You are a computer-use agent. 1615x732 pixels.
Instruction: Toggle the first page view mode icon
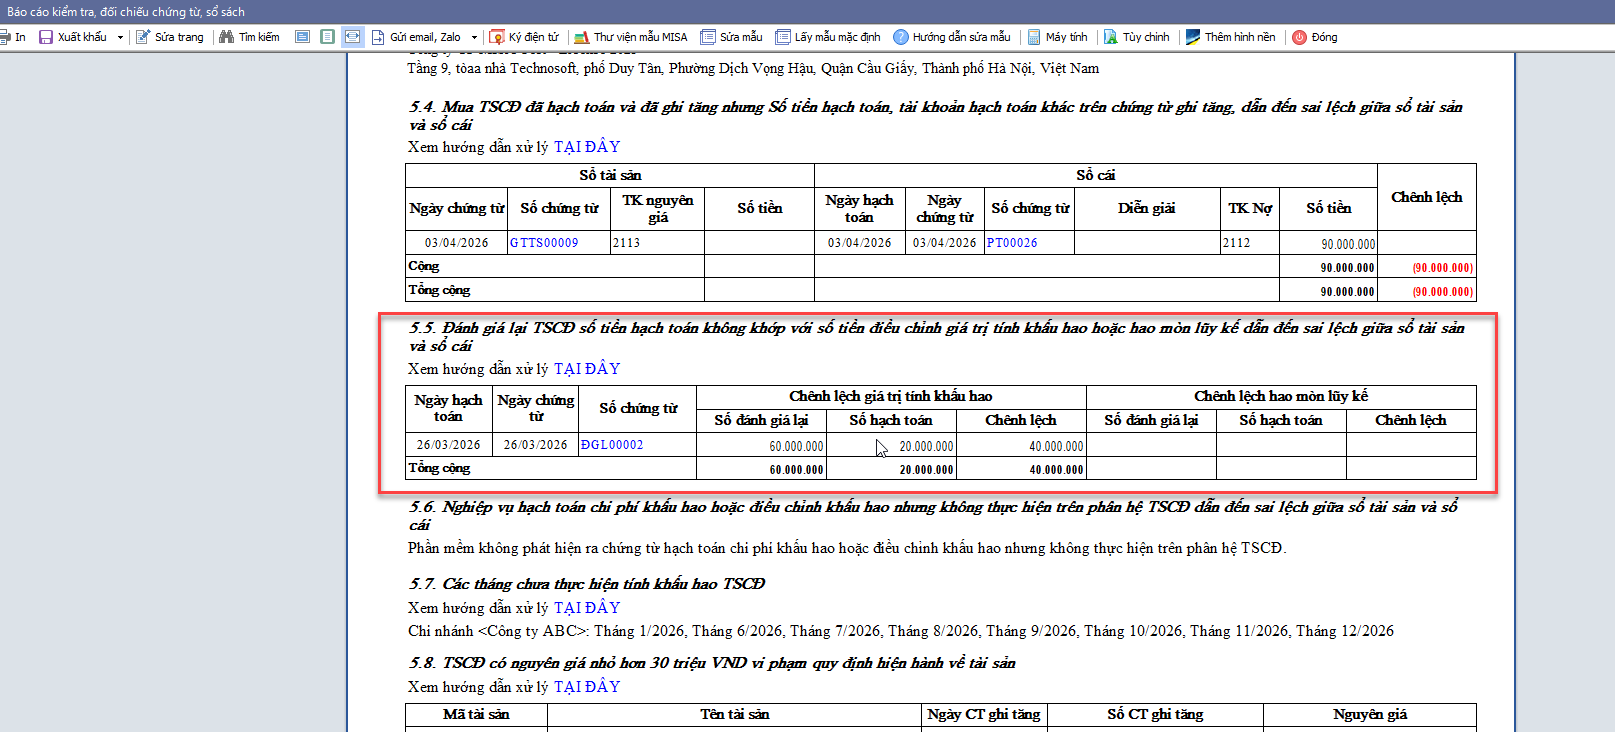[302, 37]
